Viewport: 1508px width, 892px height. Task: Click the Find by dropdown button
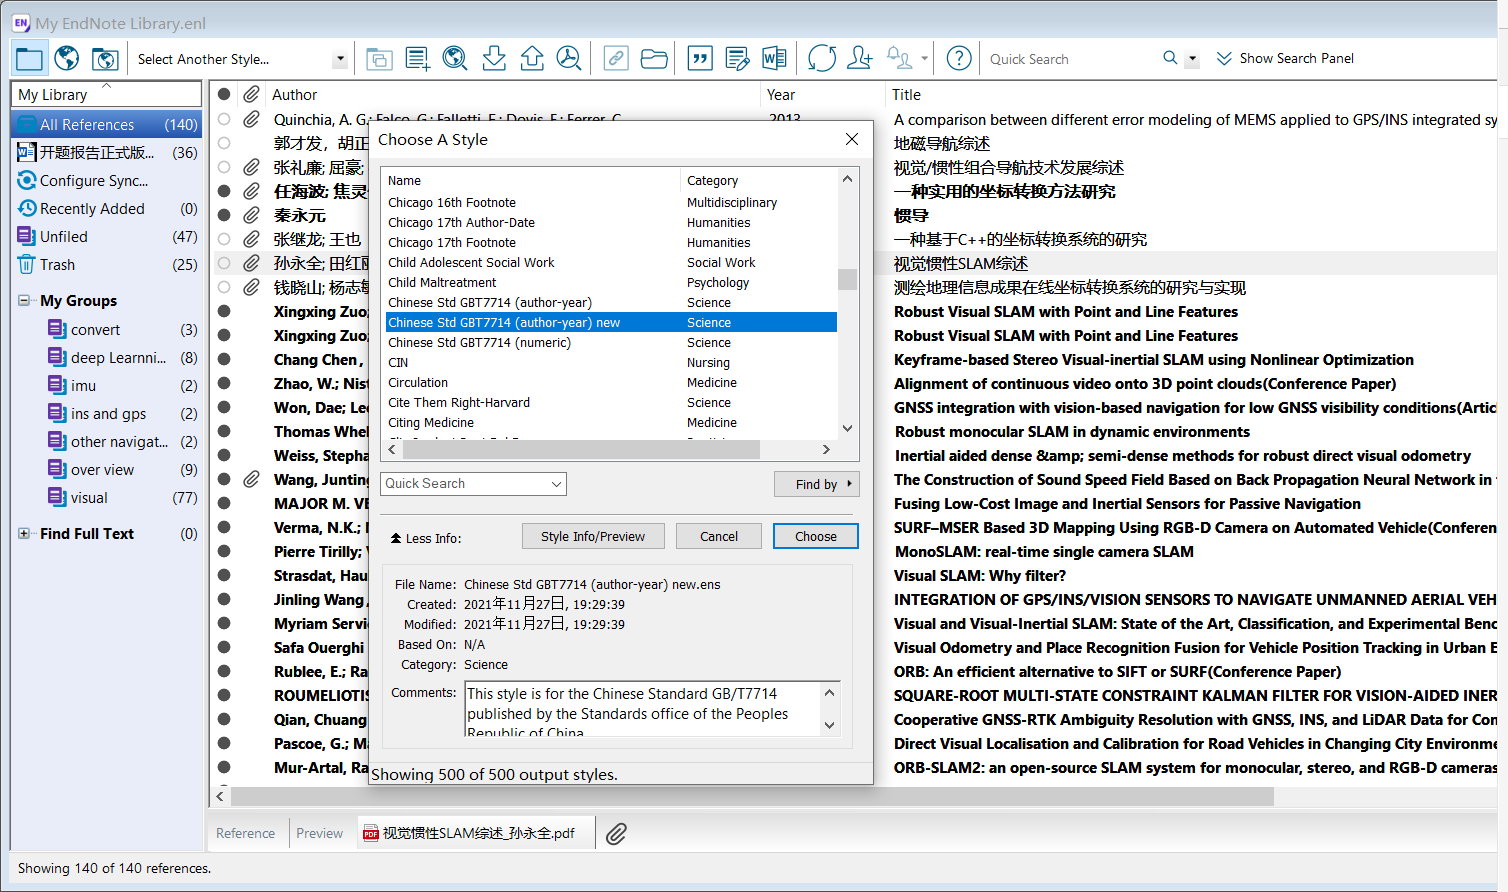coord(816,484)
